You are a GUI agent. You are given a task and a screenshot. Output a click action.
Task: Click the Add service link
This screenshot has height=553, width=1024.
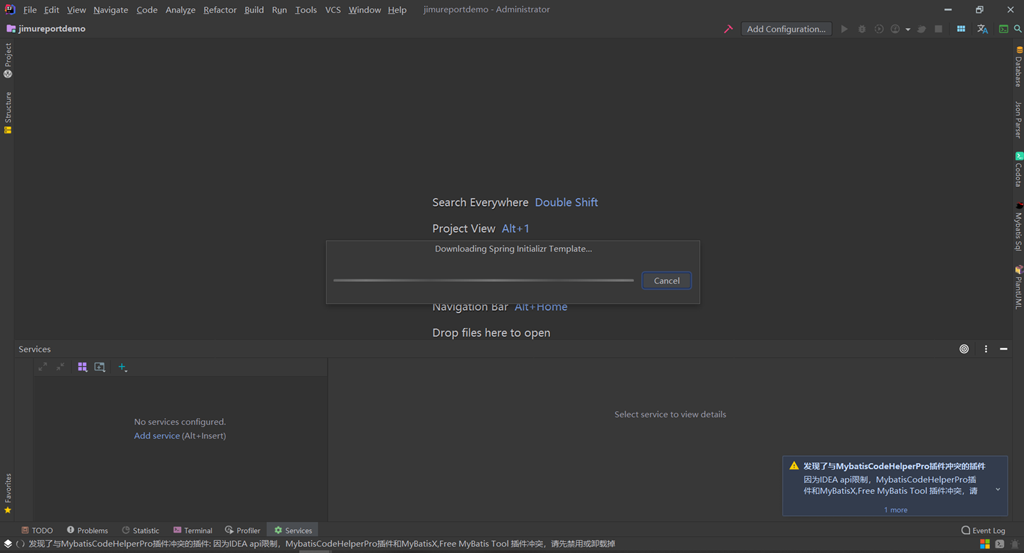(157, 435)
